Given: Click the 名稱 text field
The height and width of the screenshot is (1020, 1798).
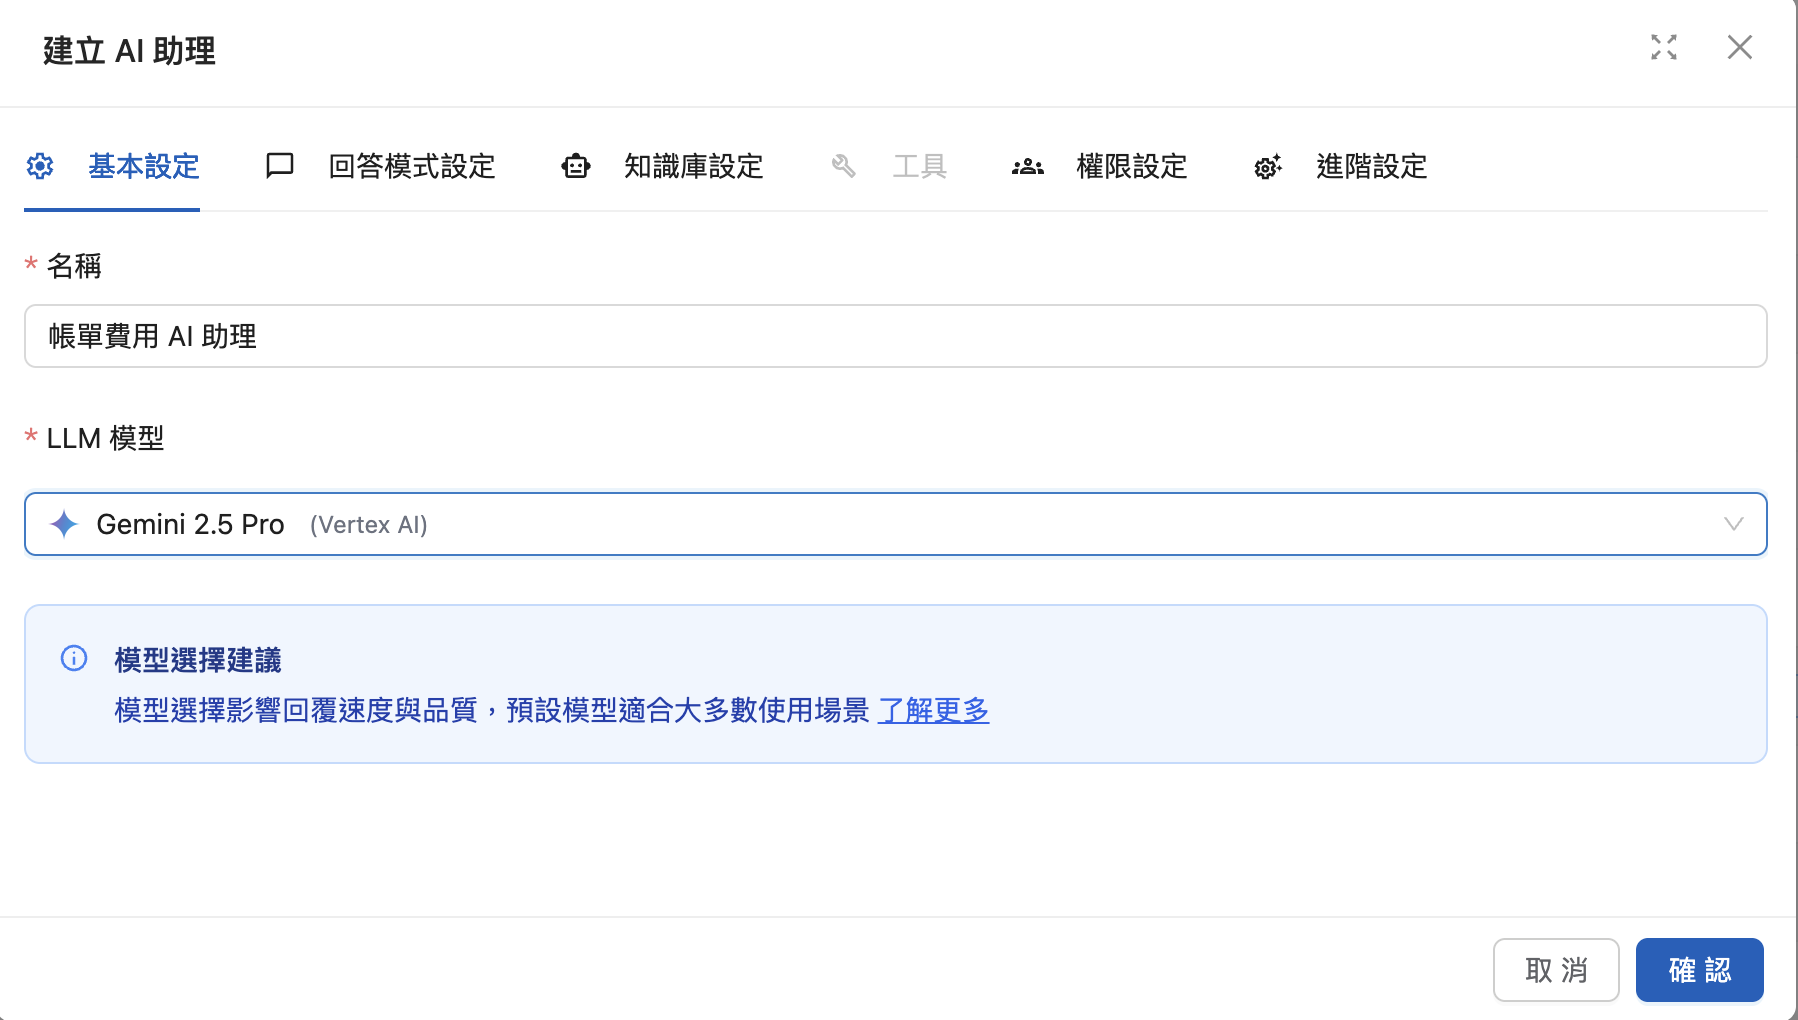Looking at the screenshot, I should click(x=895, y=336).
